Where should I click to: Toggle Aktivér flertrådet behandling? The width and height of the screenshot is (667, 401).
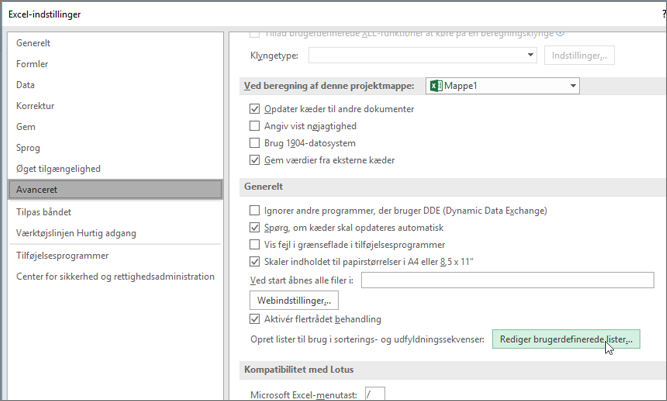click(x=254, y=319)
